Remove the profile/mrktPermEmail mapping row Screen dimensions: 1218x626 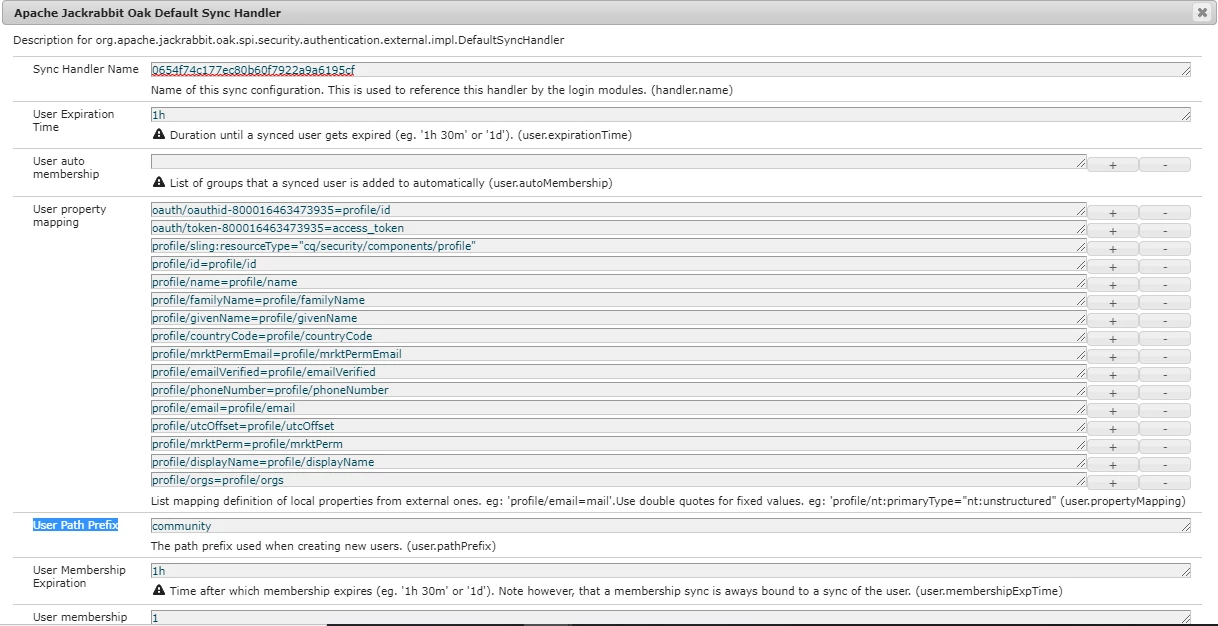(x=1165, y=357)
